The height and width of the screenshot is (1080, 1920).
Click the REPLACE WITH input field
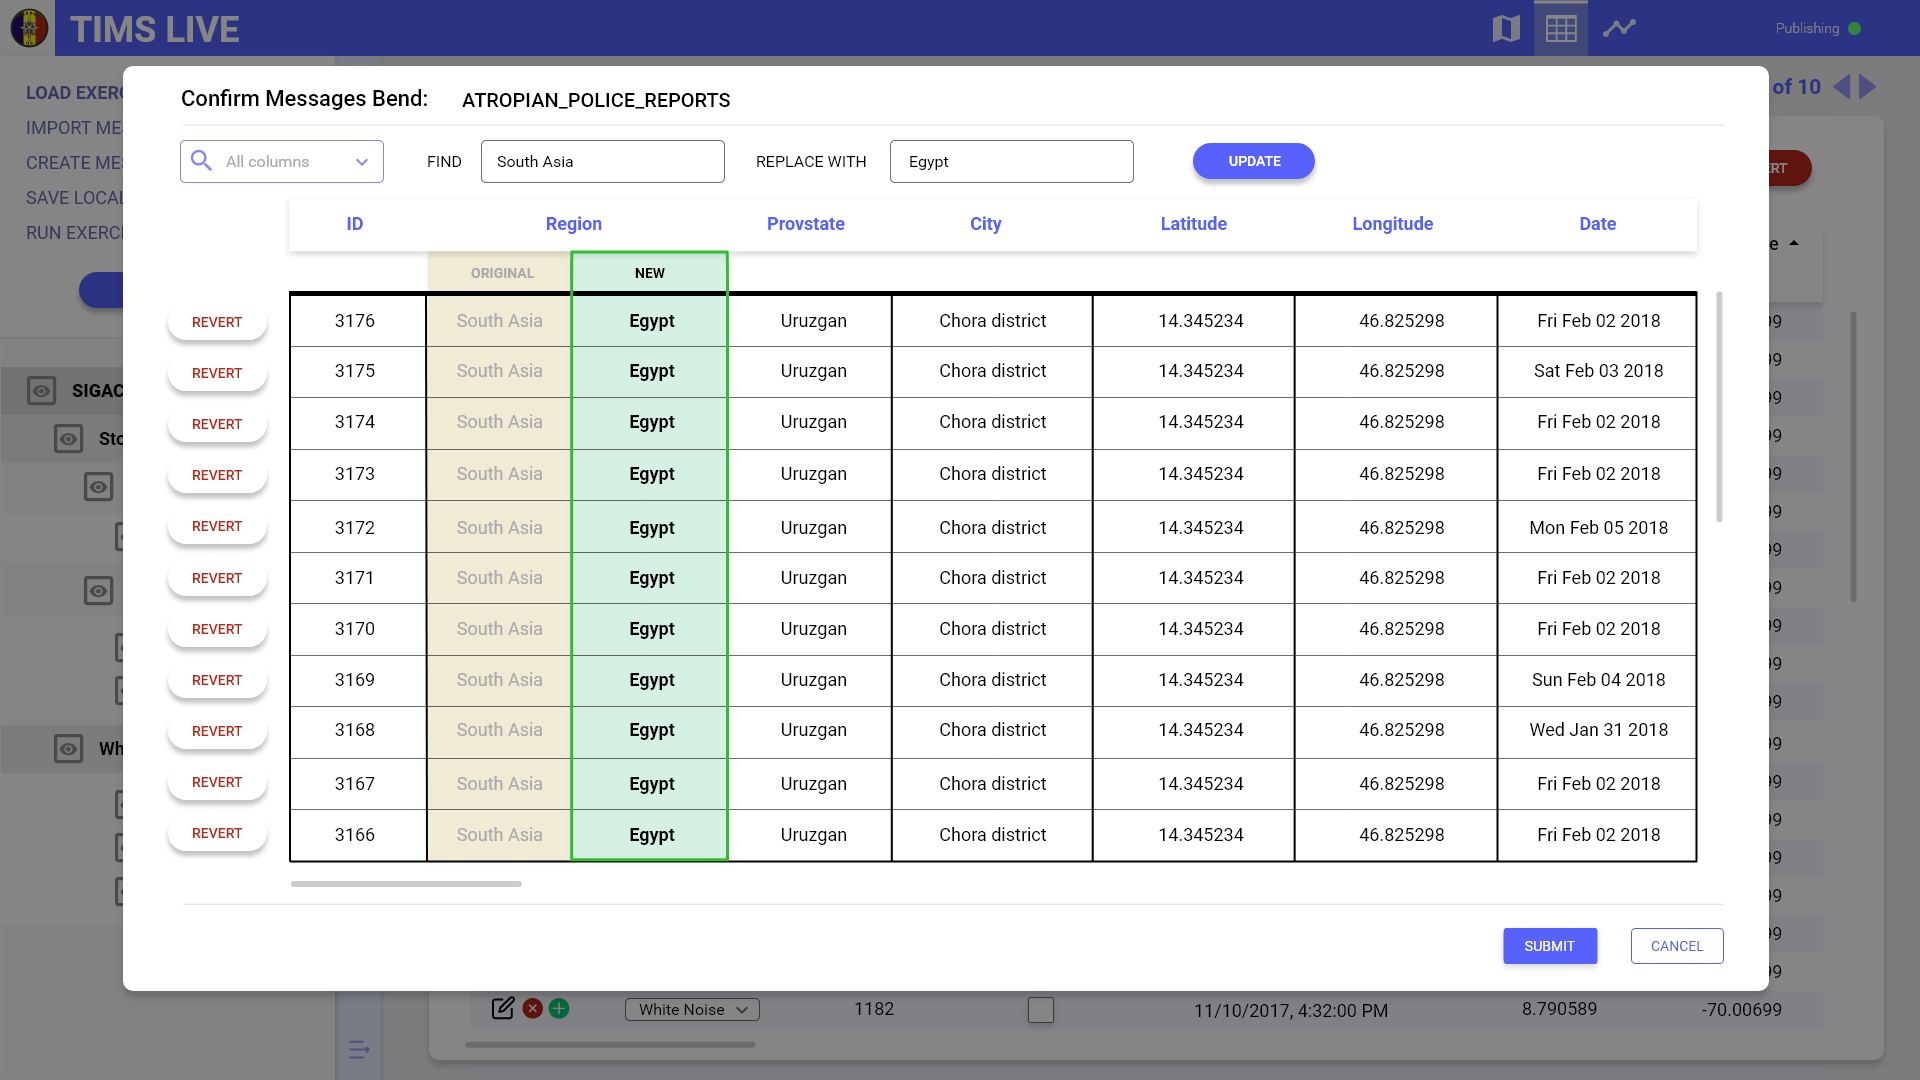click(1011, 162)
